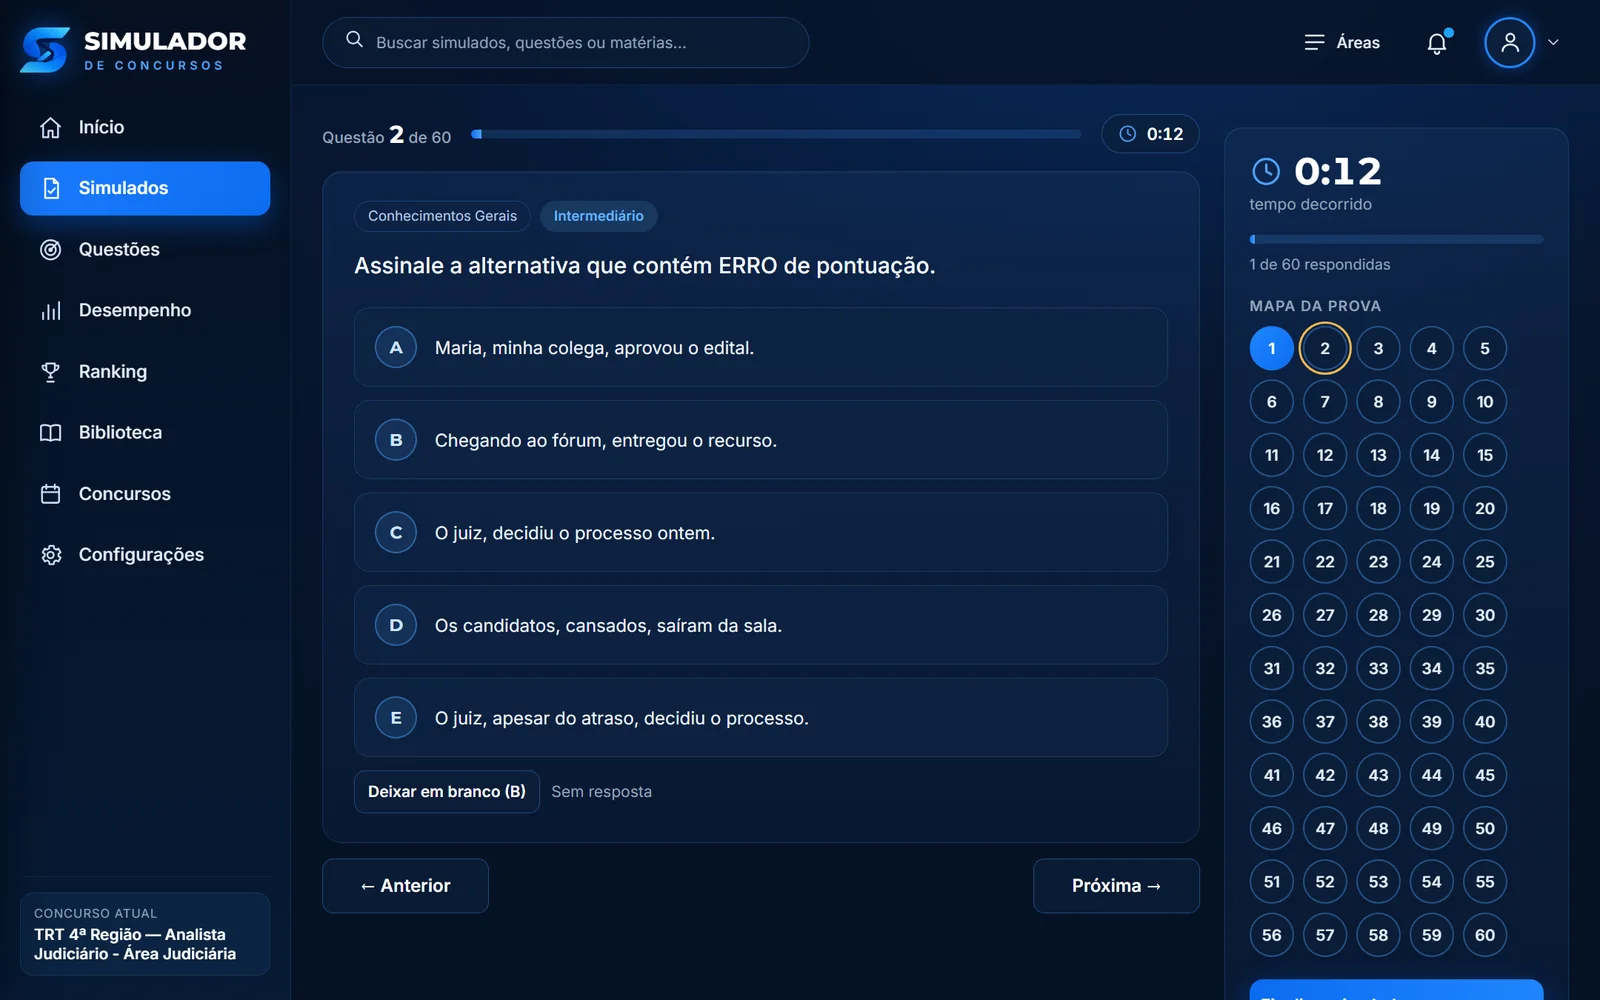Click Deixar em branco button
The width and height of the screenshot is (1600, 1000).
(447, 792)
